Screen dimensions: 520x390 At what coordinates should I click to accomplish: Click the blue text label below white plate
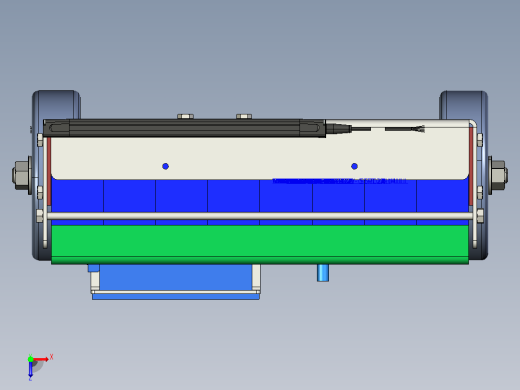coord(340,181)
